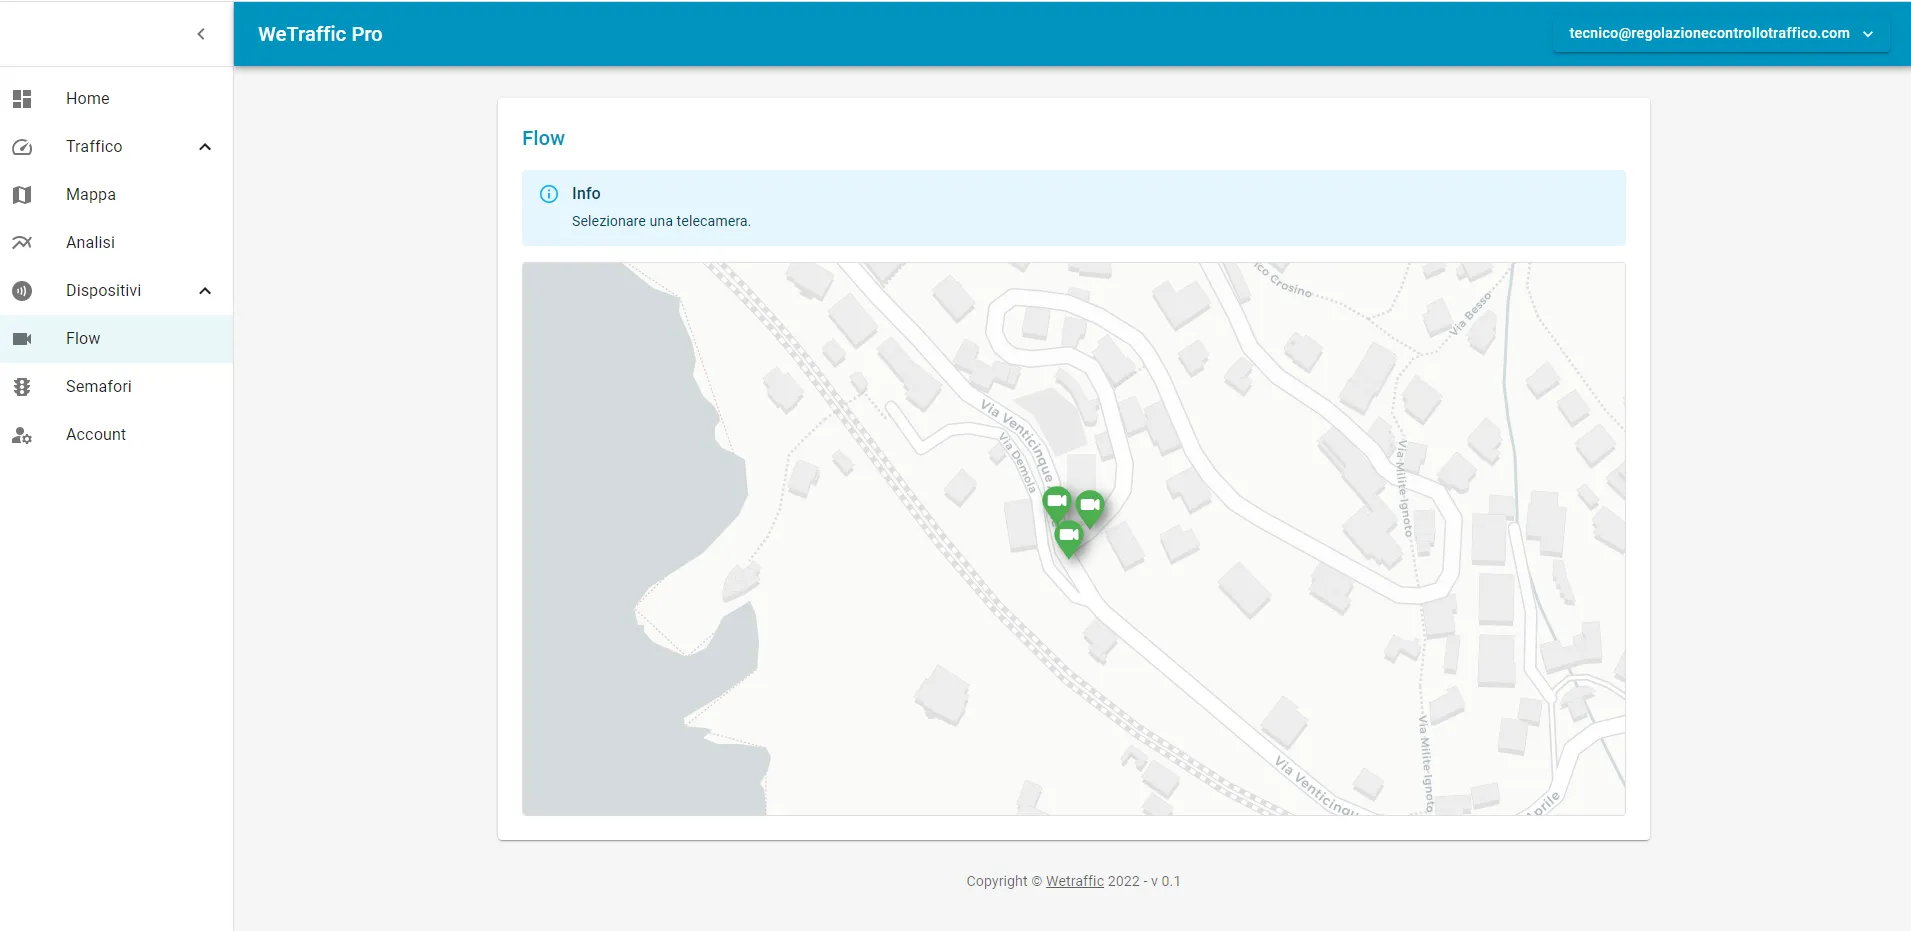The image size is (1911, 931).
Task: Collapse the Dispositivi section chevron
Action: click(x=204, y=290)
